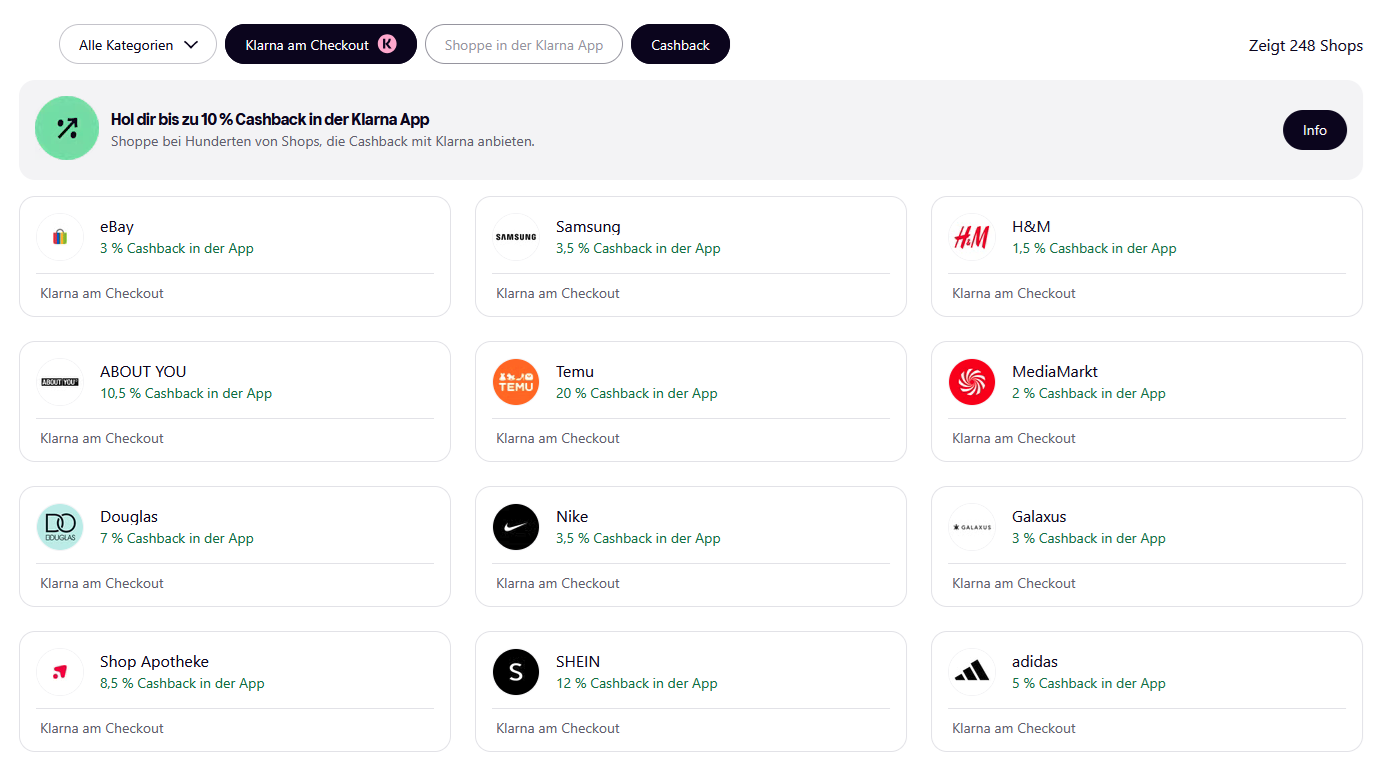
Task: Click the Douglas teal logo
Action: [60, 527]
